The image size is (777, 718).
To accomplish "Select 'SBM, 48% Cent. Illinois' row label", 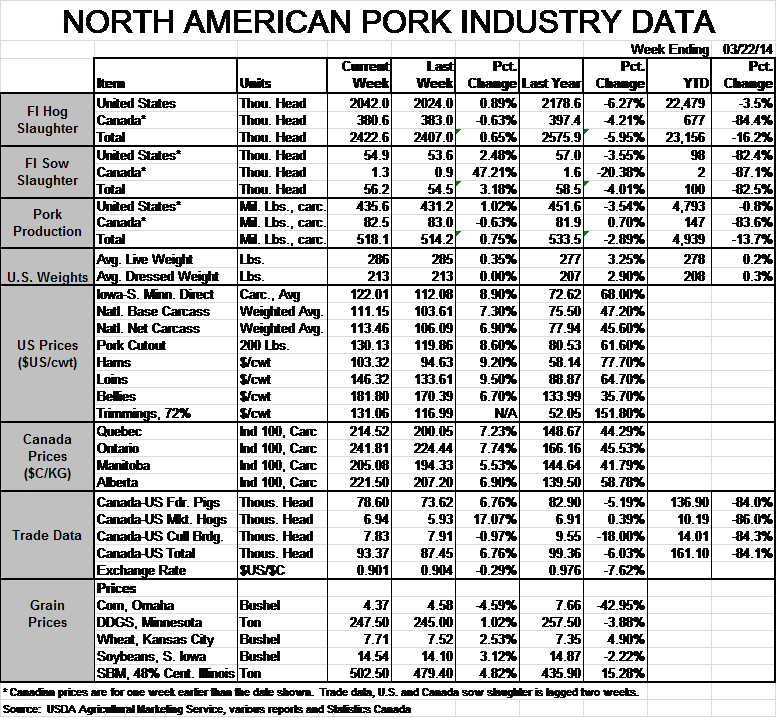I will (166, 674).
